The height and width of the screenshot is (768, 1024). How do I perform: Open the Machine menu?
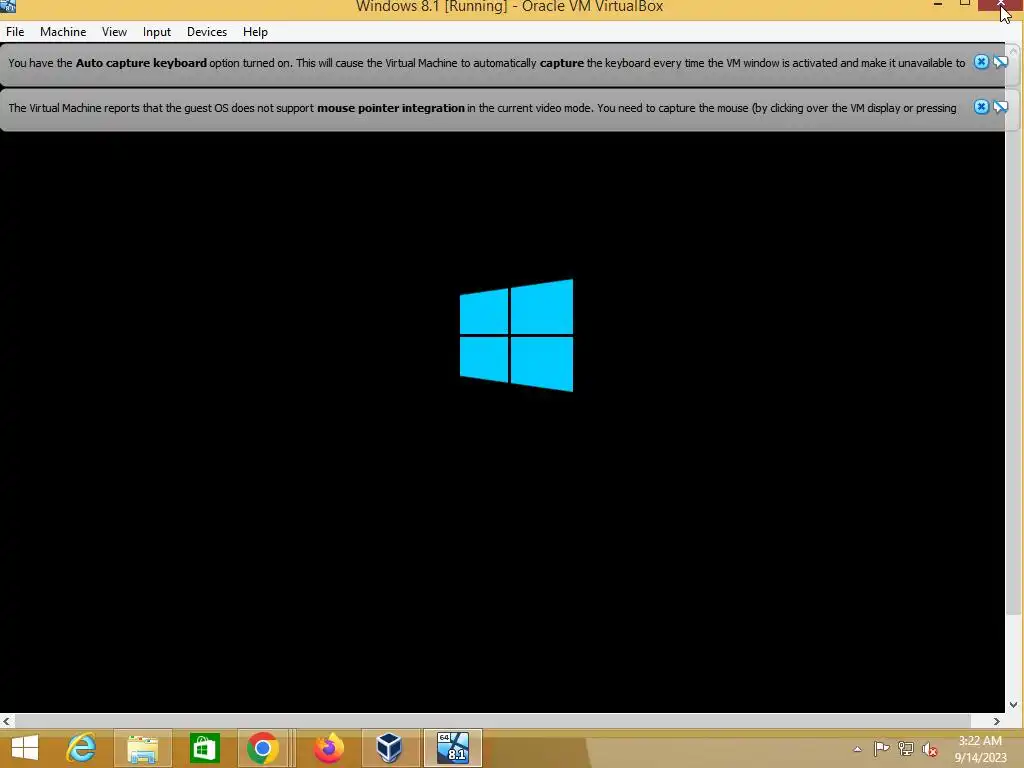point(63,31)
